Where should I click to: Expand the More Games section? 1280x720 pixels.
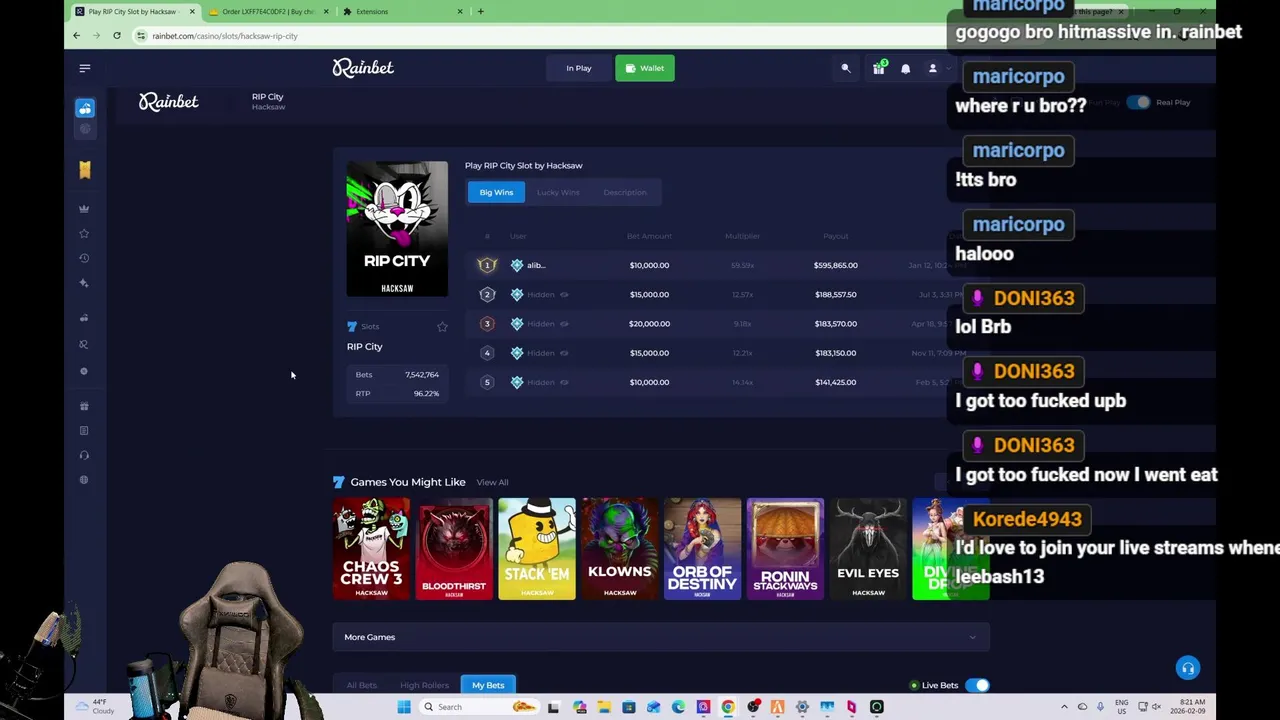pos(661,637)
